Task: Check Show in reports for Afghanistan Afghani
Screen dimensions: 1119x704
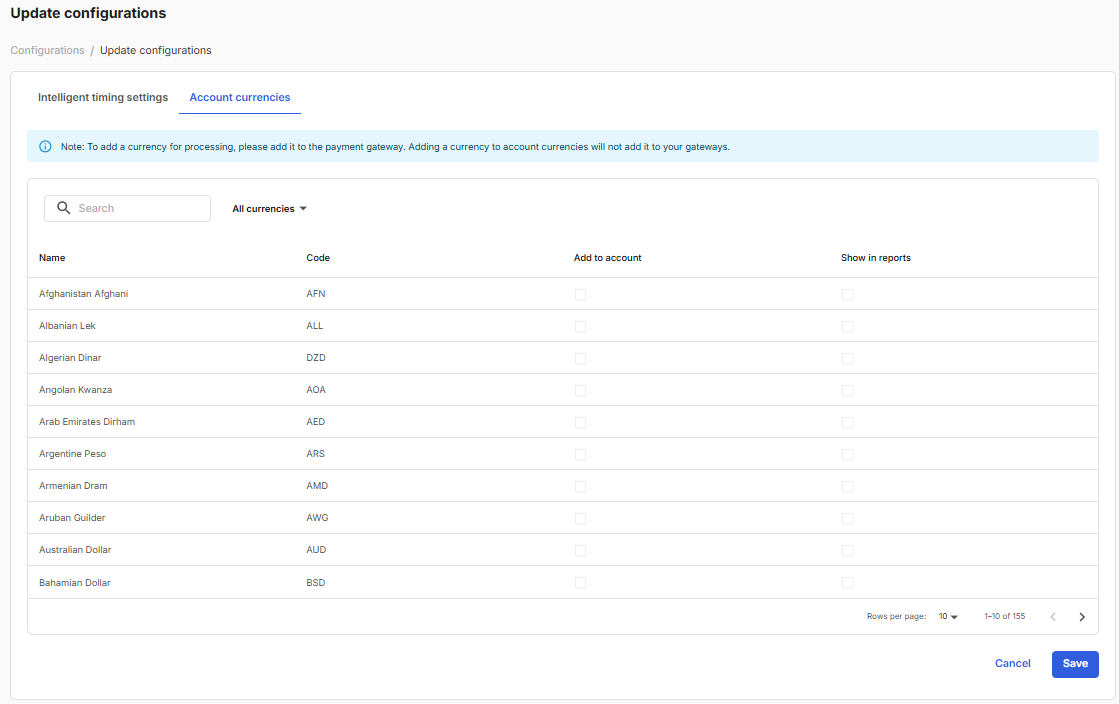Action: [847, 294]
